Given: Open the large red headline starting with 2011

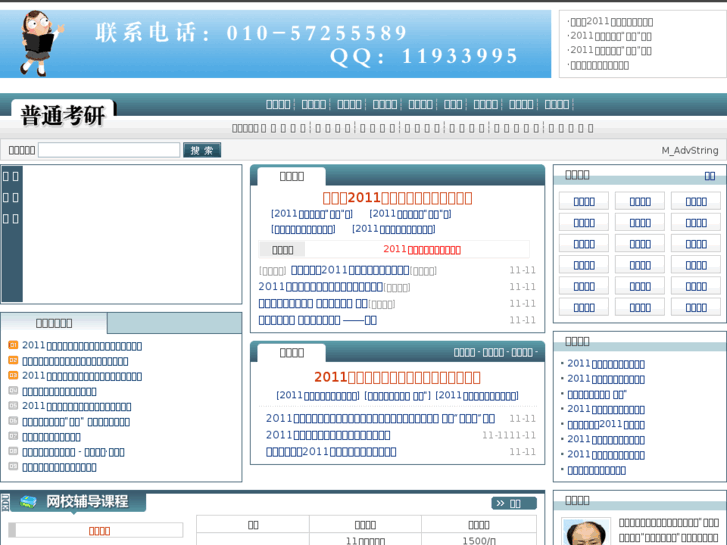Looking at the screenshot, I should pos(397,377).
